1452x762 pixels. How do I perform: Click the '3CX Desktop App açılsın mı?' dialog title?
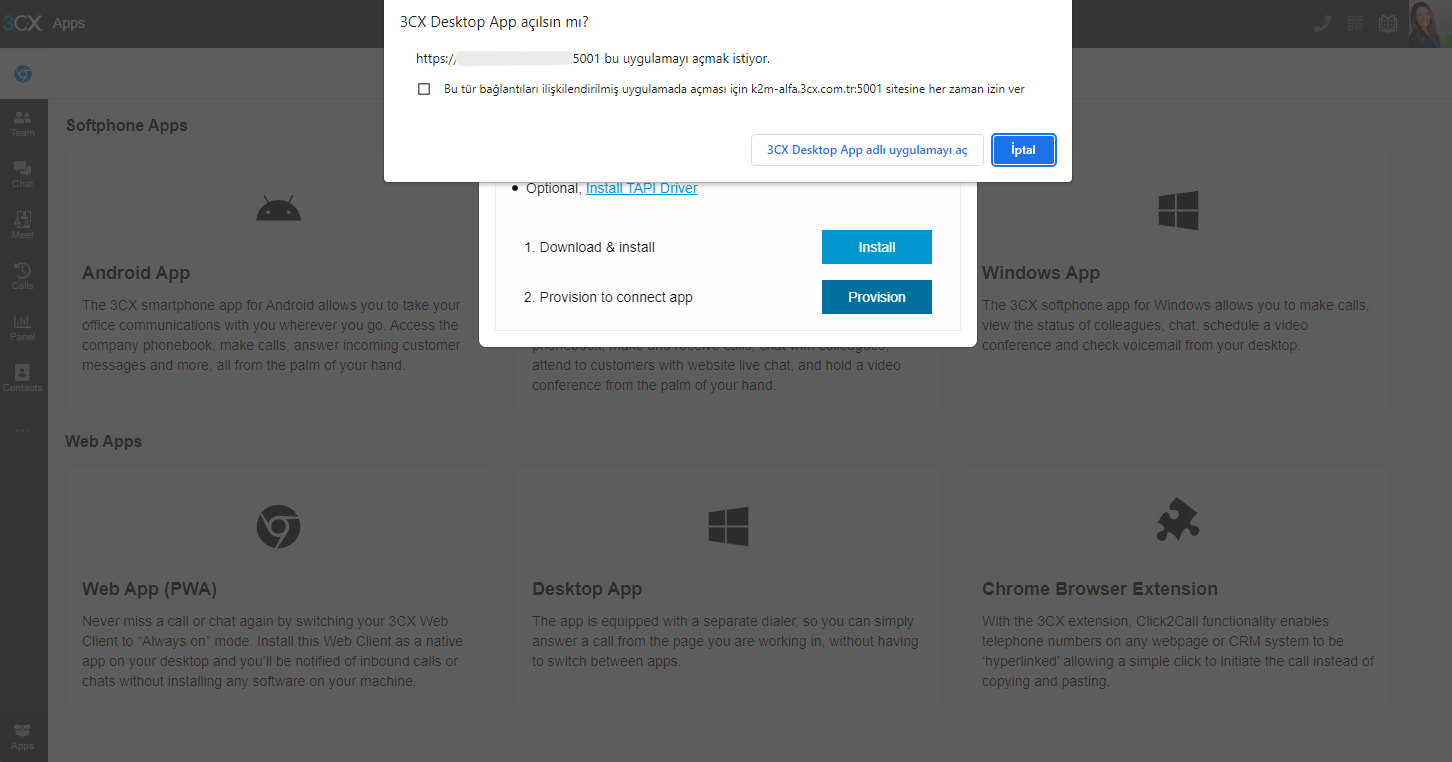(494, 21)
